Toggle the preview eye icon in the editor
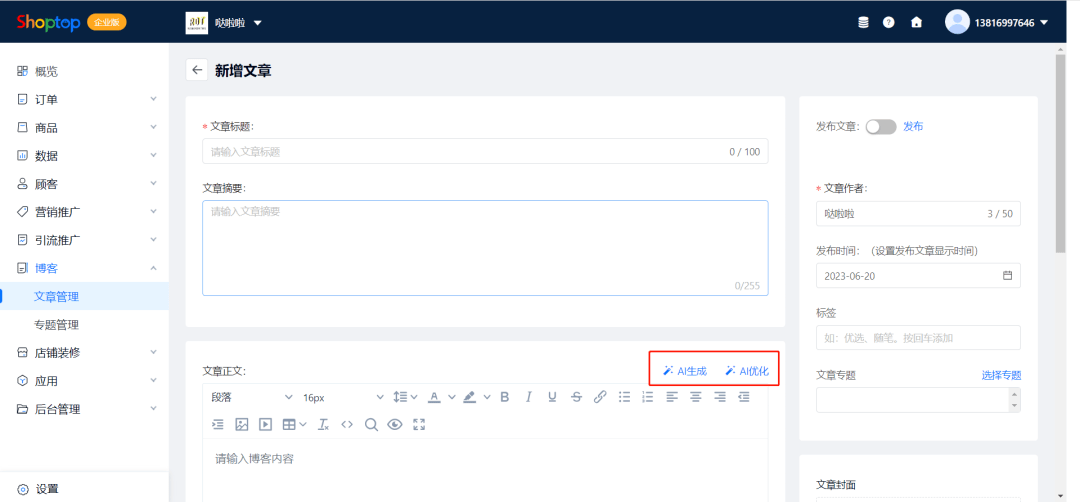 [x=395, y=424]
